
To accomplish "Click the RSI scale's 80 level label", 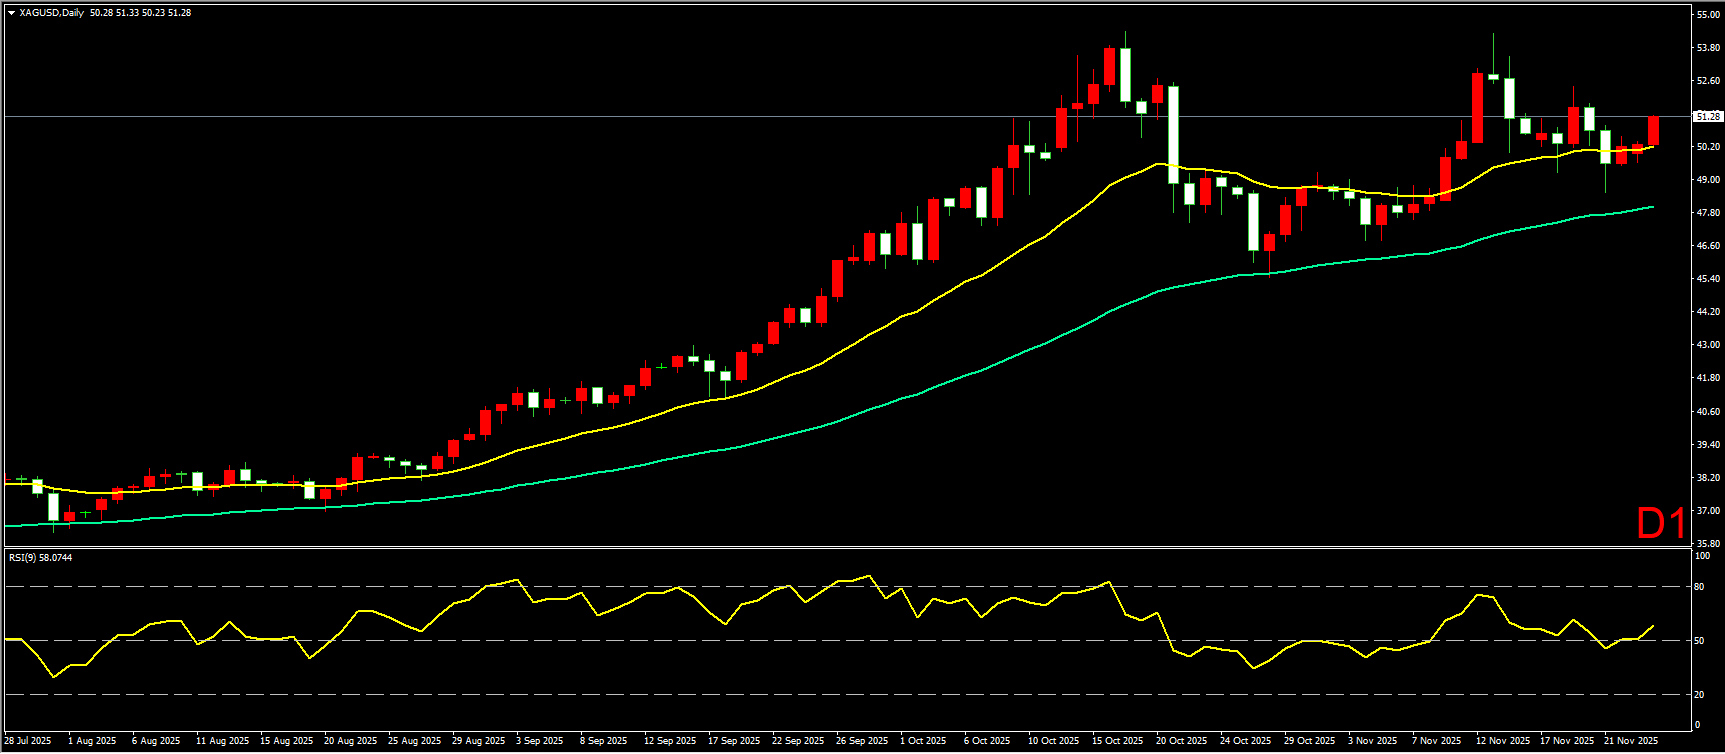I will tap(1698, 587).
